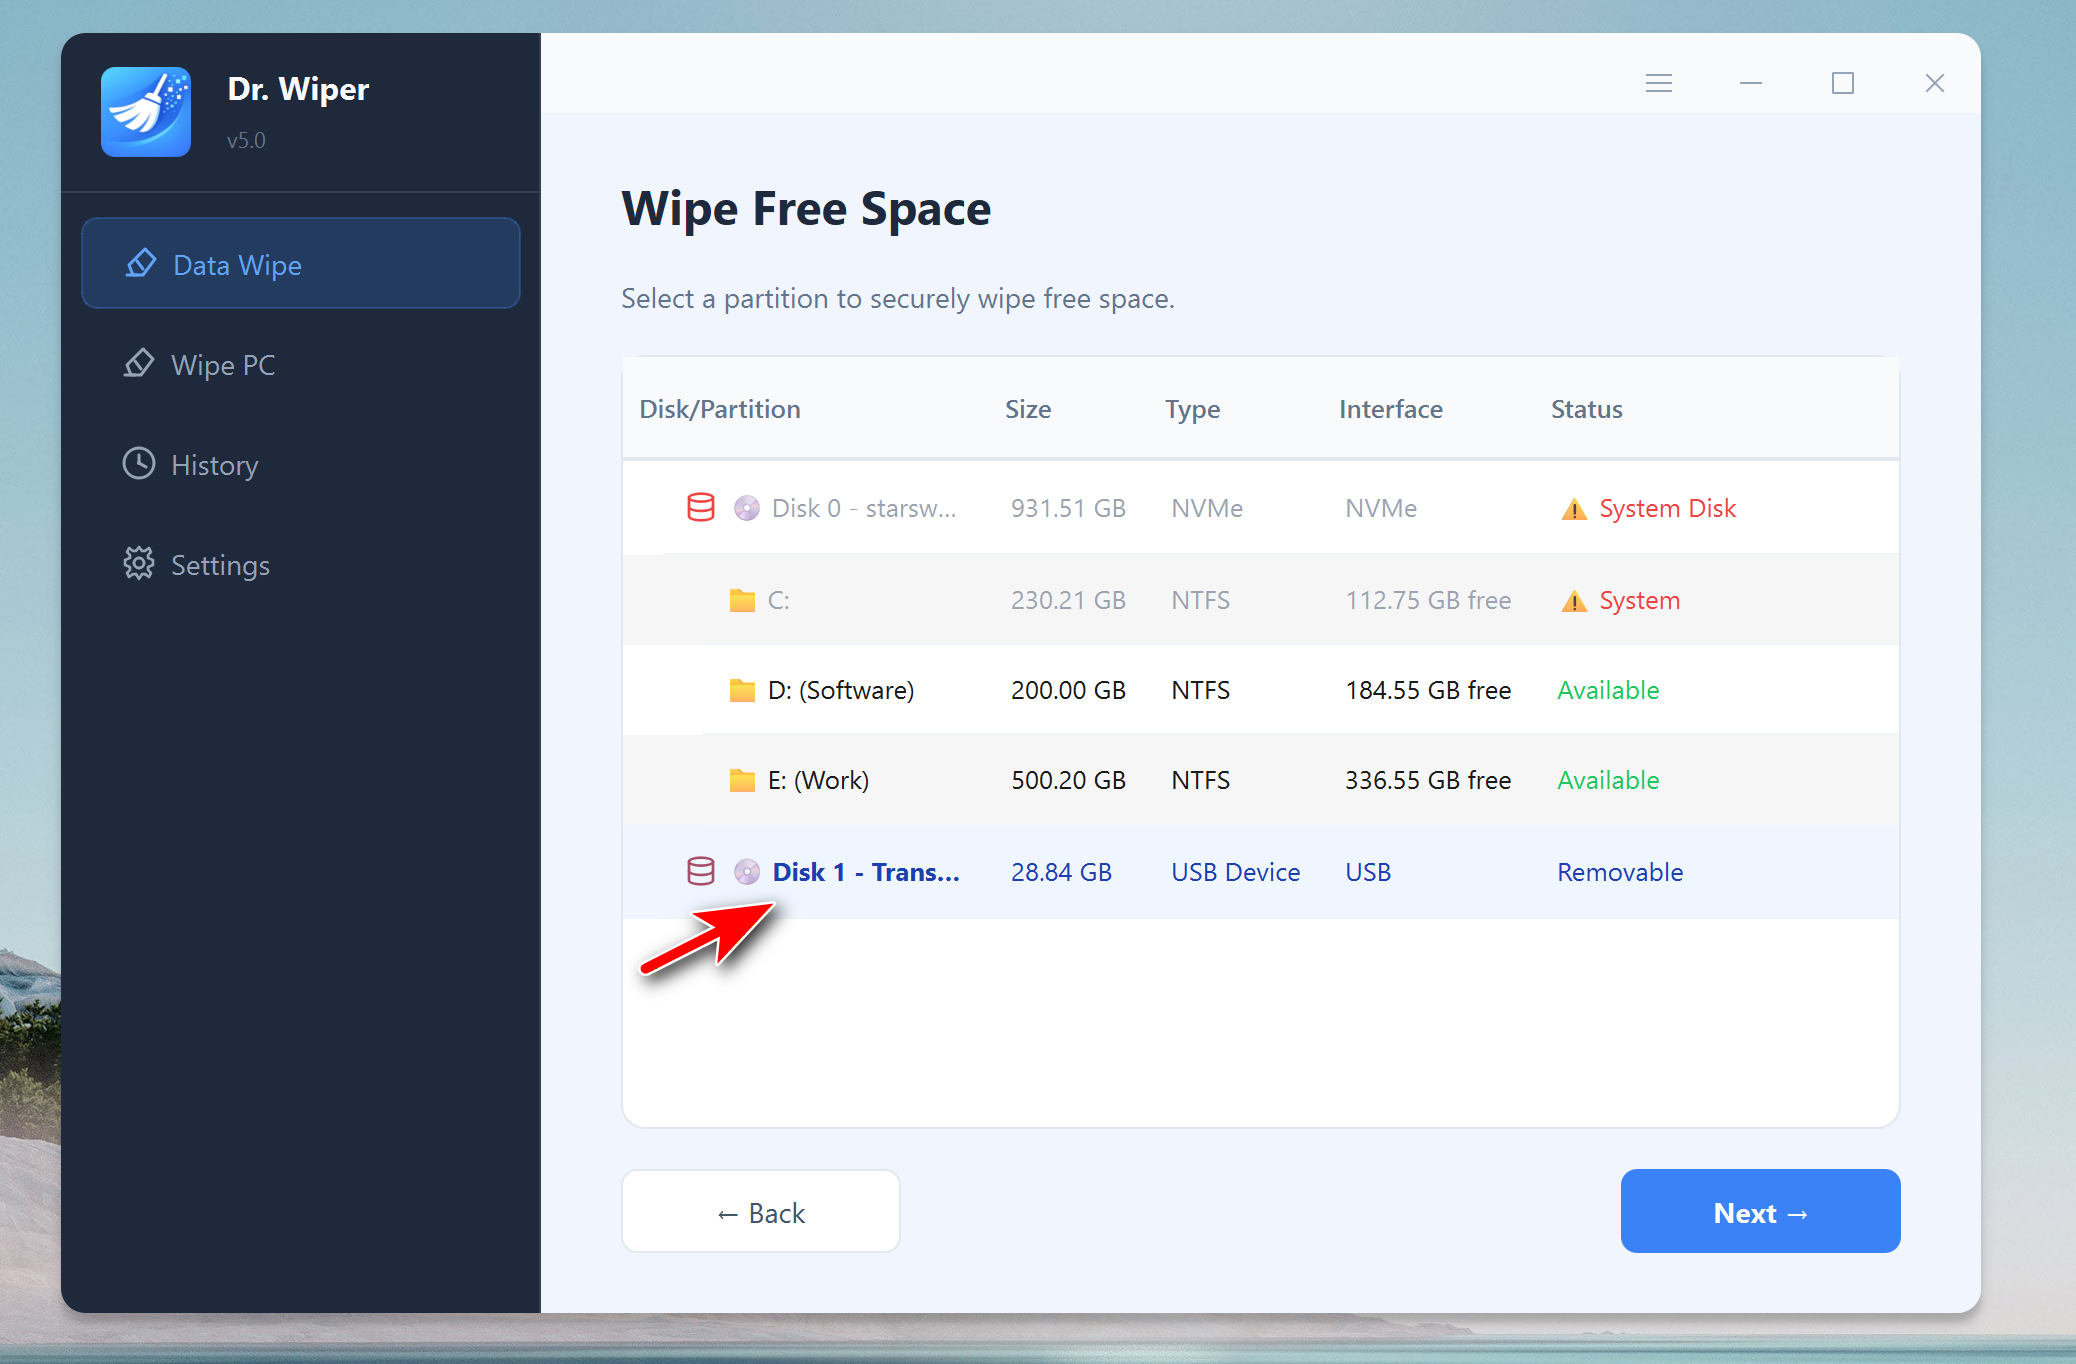Click the Settings gear icon

pos(139,564)
